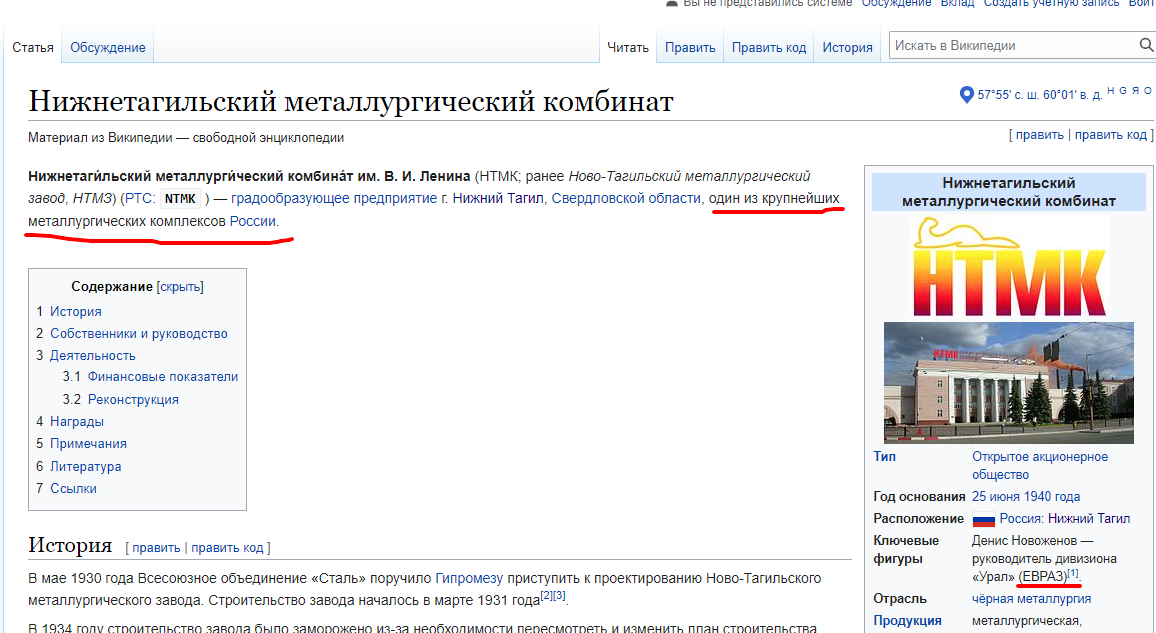Click the map pin coordinates icon
The width and height of the screenshot is (1156, 633).
tap(967, 94)
